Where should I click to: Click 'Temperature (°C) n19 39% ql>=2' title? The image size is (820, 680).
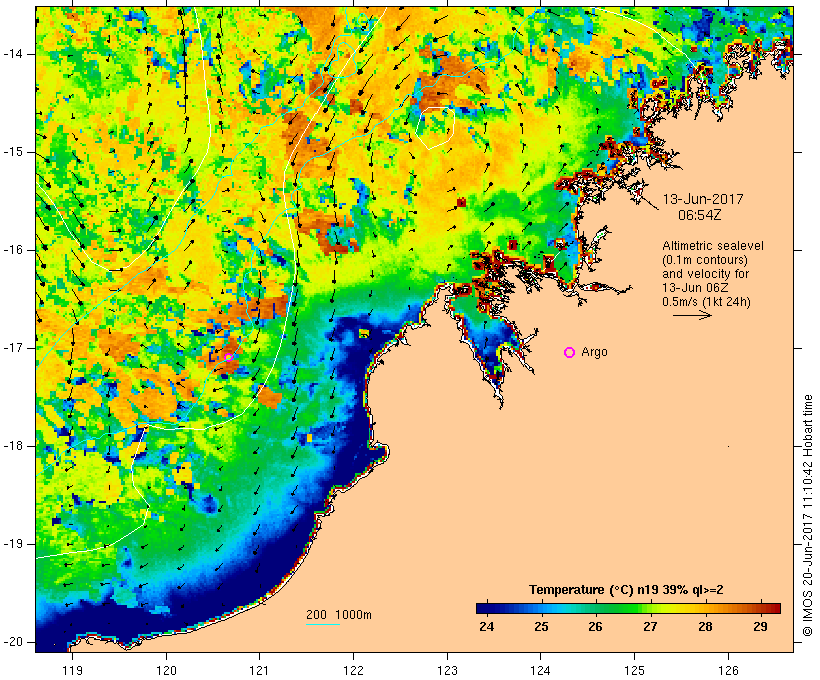[x=626, y=590]
